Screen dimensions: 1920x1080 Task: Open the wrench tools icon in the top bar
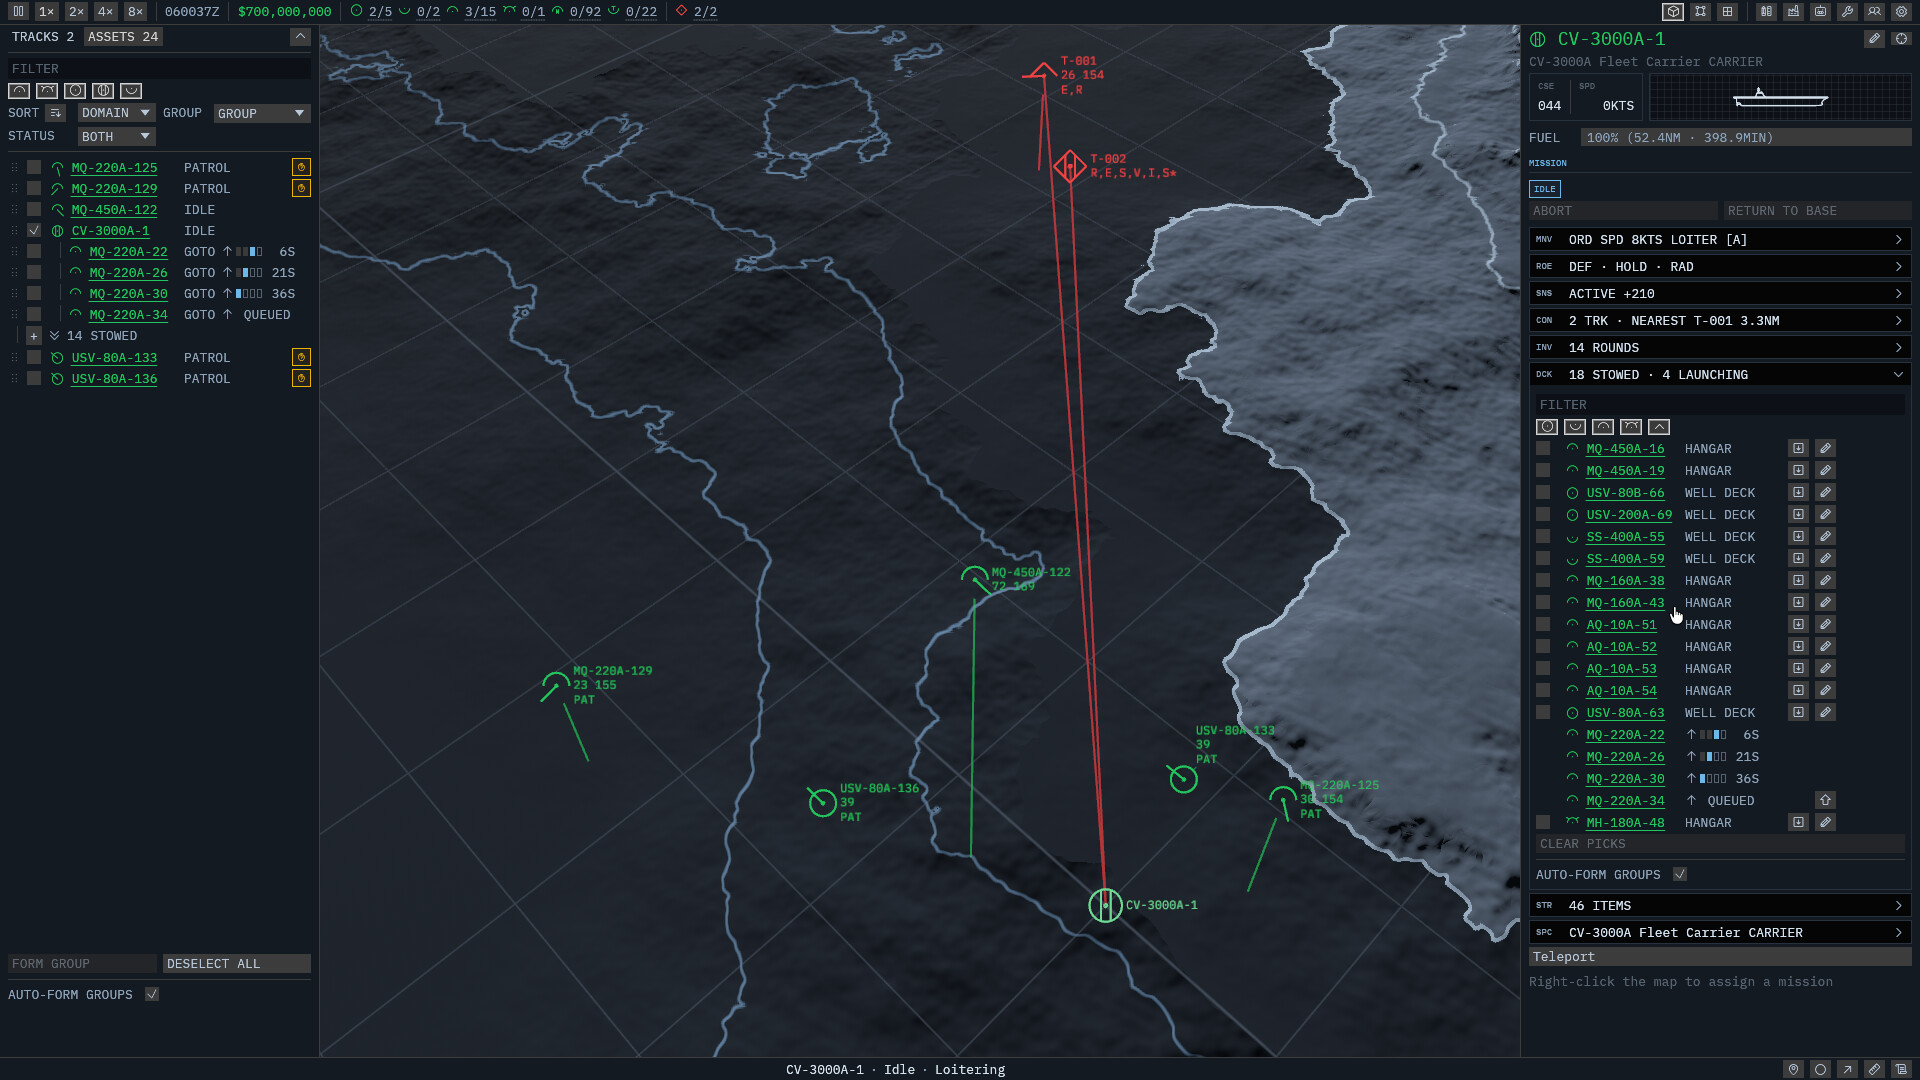[1848, 11]
